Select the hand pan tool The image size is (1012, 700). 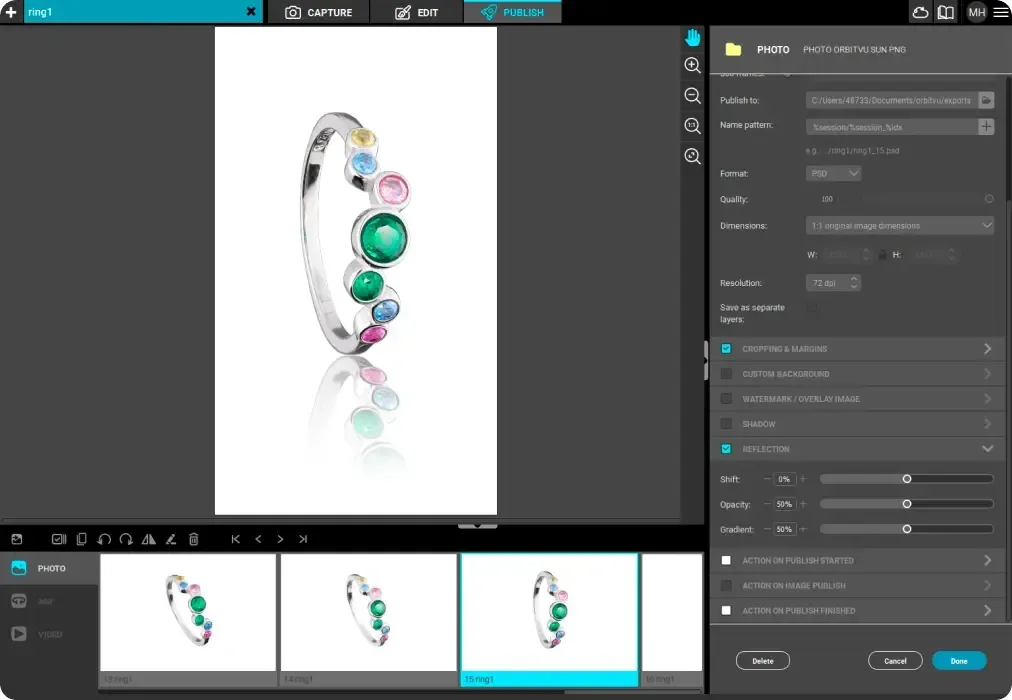pyautogui.click(x=692, y=37)
